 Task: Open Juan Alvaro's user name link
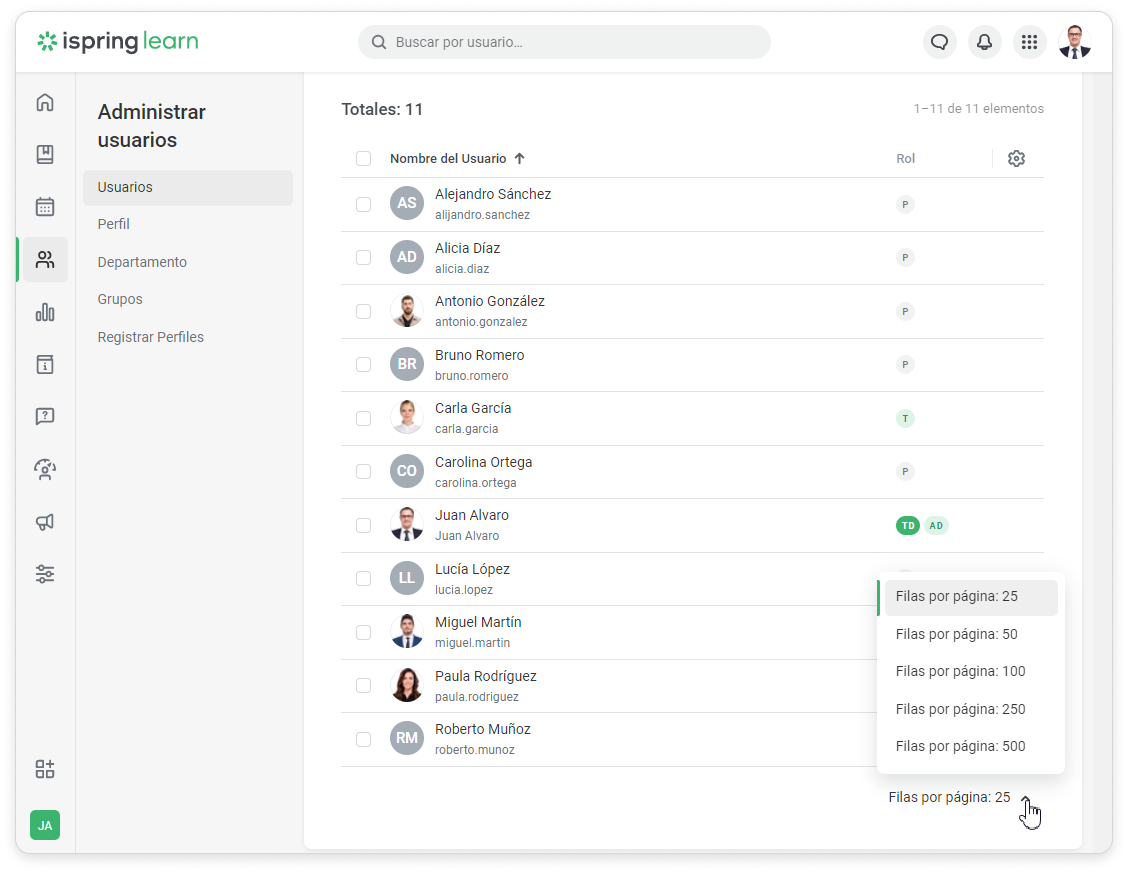pyautogui.click(x=472, y=515)
